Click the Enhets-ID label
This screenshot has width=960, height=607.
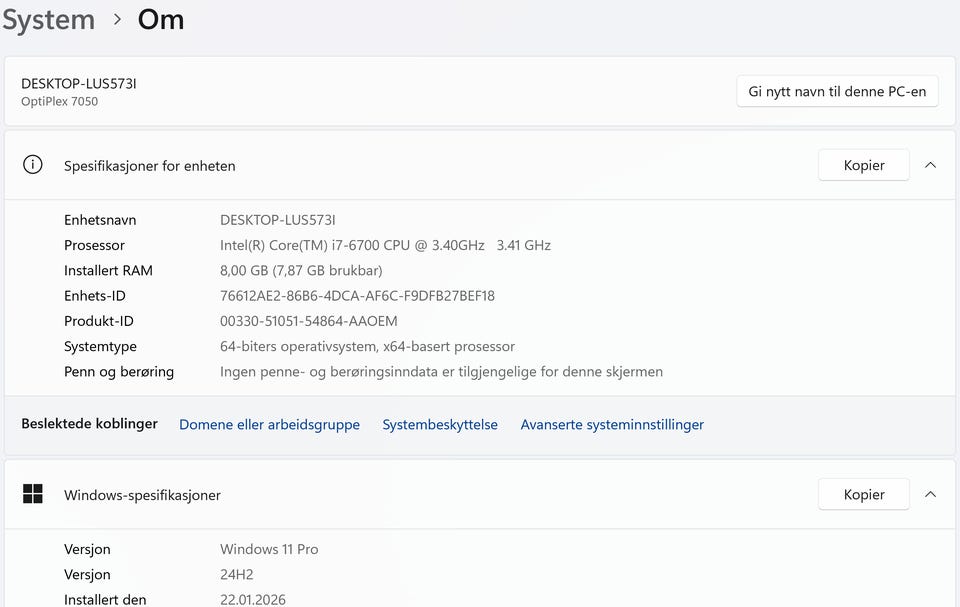[94, 296]
